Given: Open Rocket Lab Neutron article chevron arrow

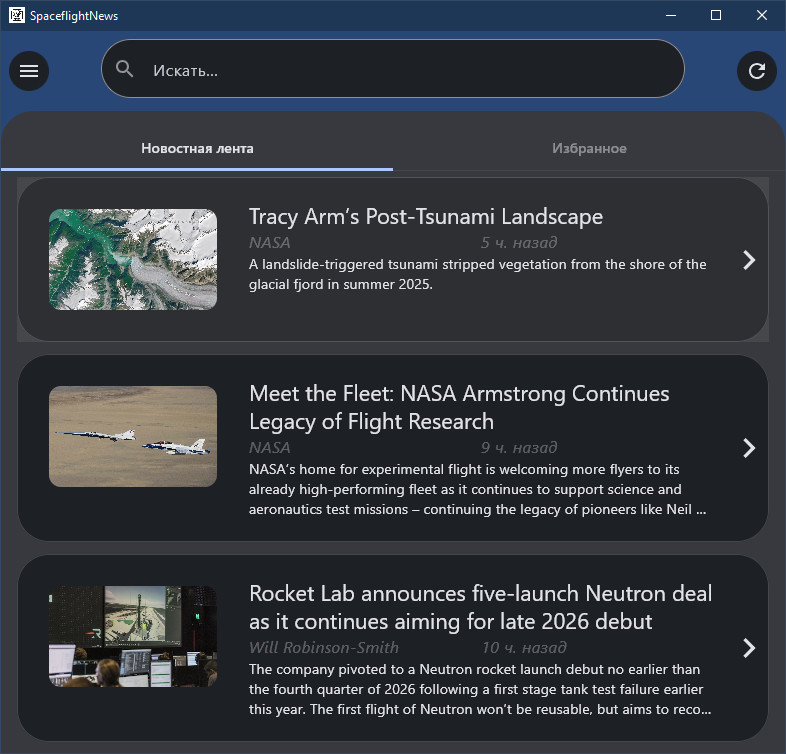Looking at the screenshot, I should point(749,648).
